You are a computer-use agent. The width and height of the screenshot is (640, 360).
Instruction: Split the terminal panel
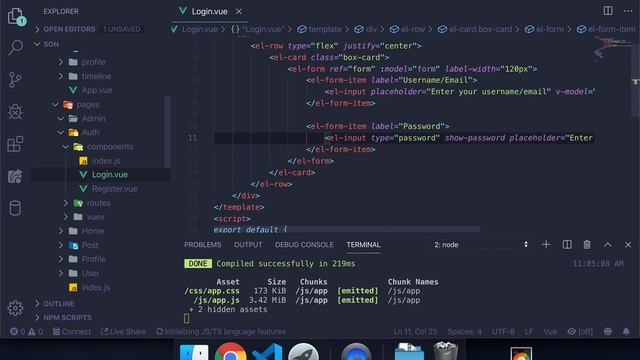pos(567,244)
